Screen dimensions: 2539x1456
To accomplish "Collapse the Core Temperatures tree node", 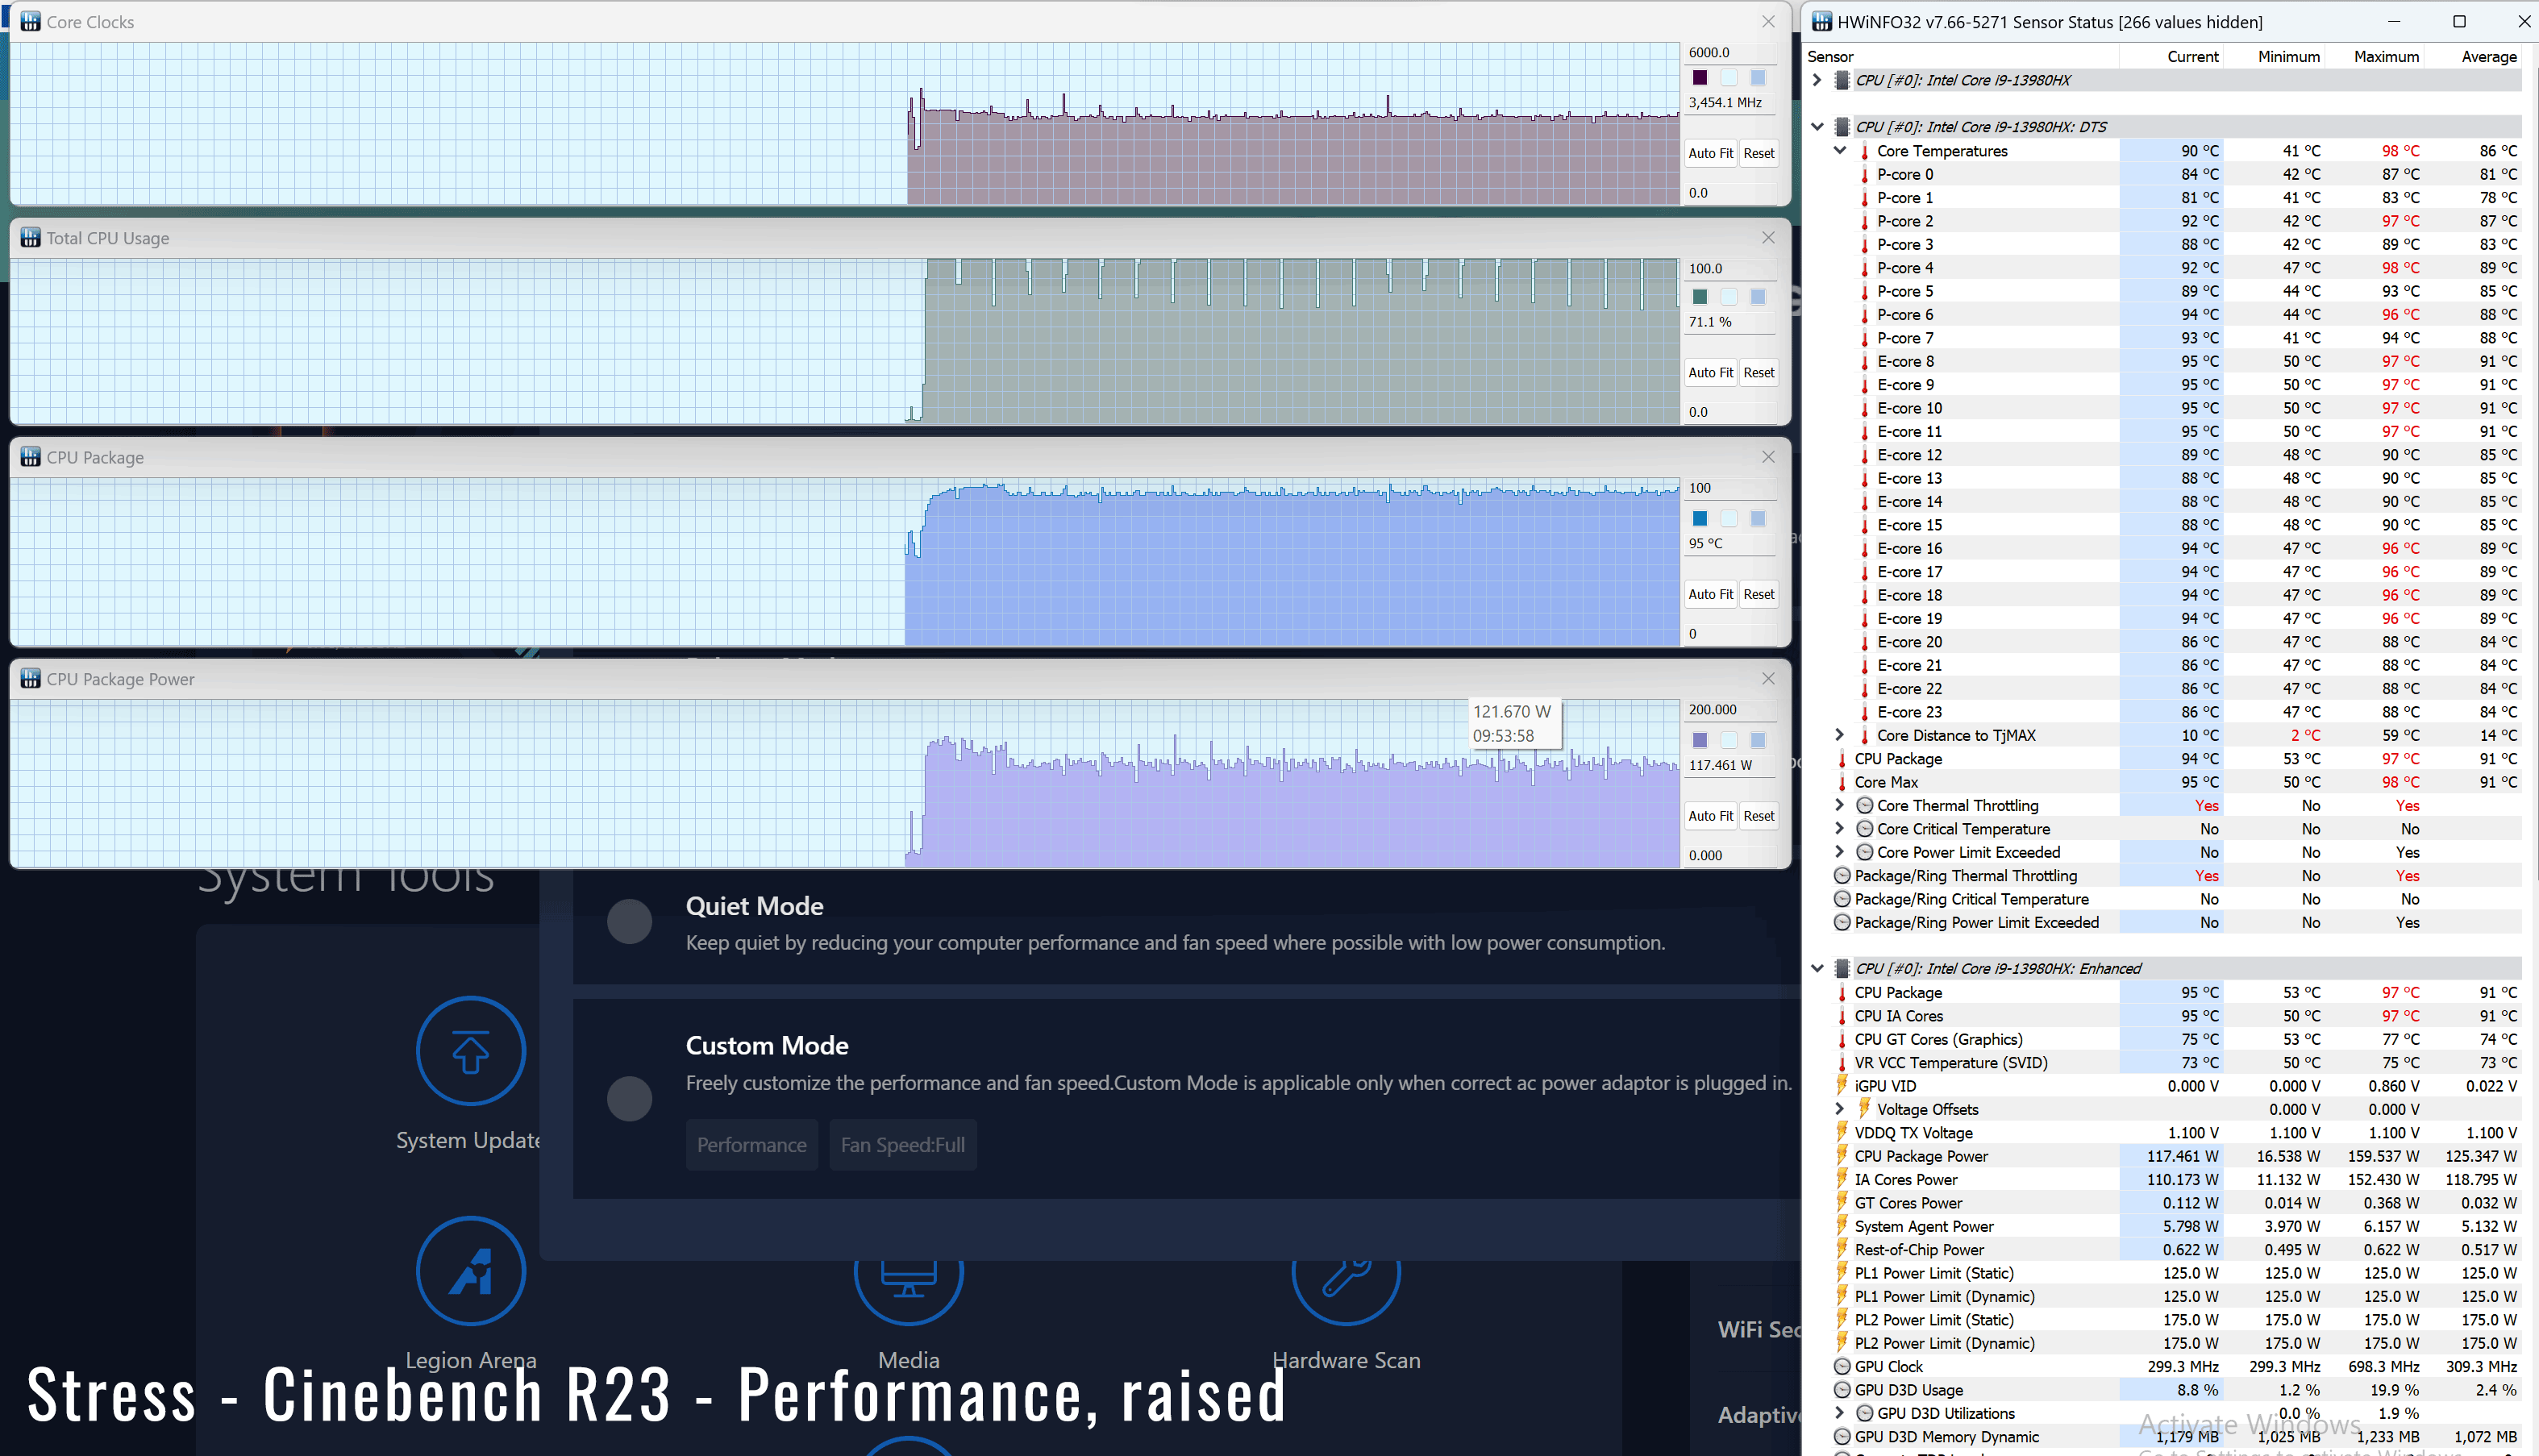I will tap(1839, 151).
